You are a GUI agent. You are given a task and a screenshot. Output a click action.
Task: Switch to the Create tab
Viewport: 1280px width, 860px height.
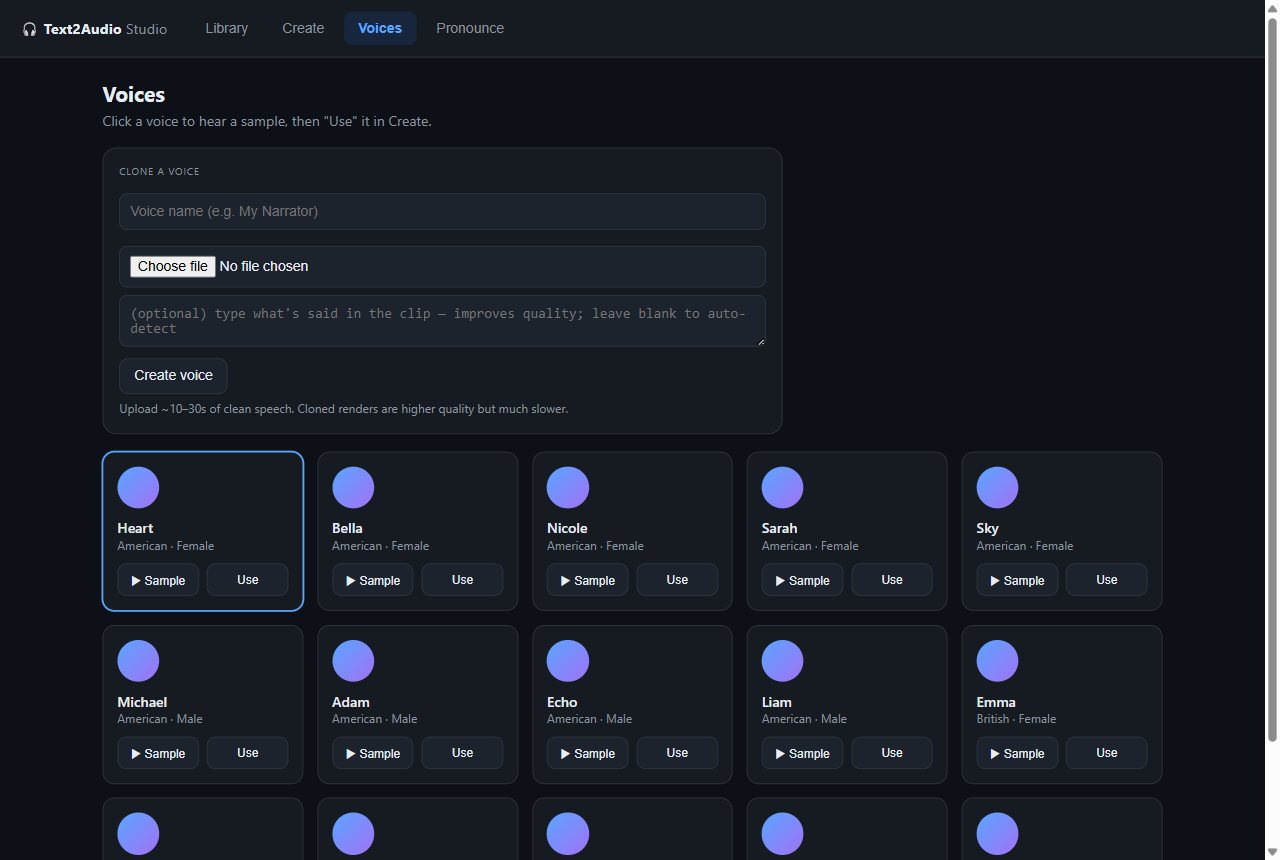point(303,28)
